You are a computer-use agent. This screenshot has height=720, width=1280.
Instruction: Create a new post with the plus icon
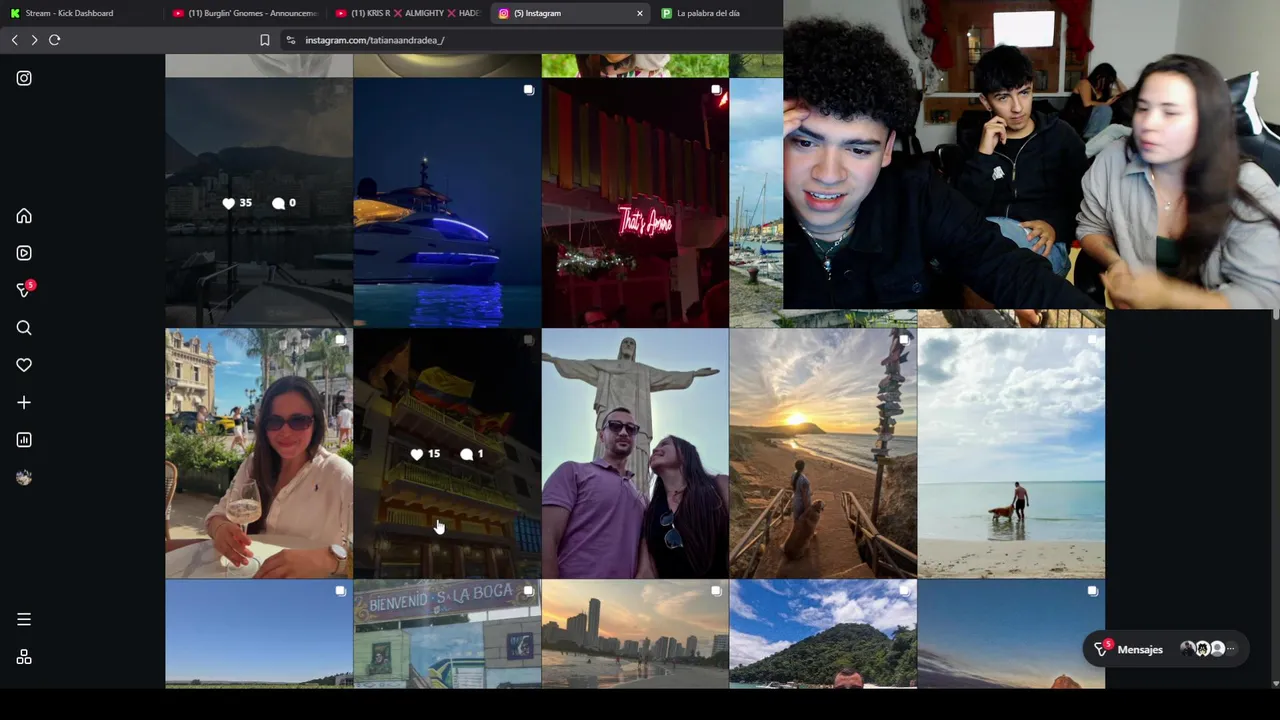[x=24, y=403]
